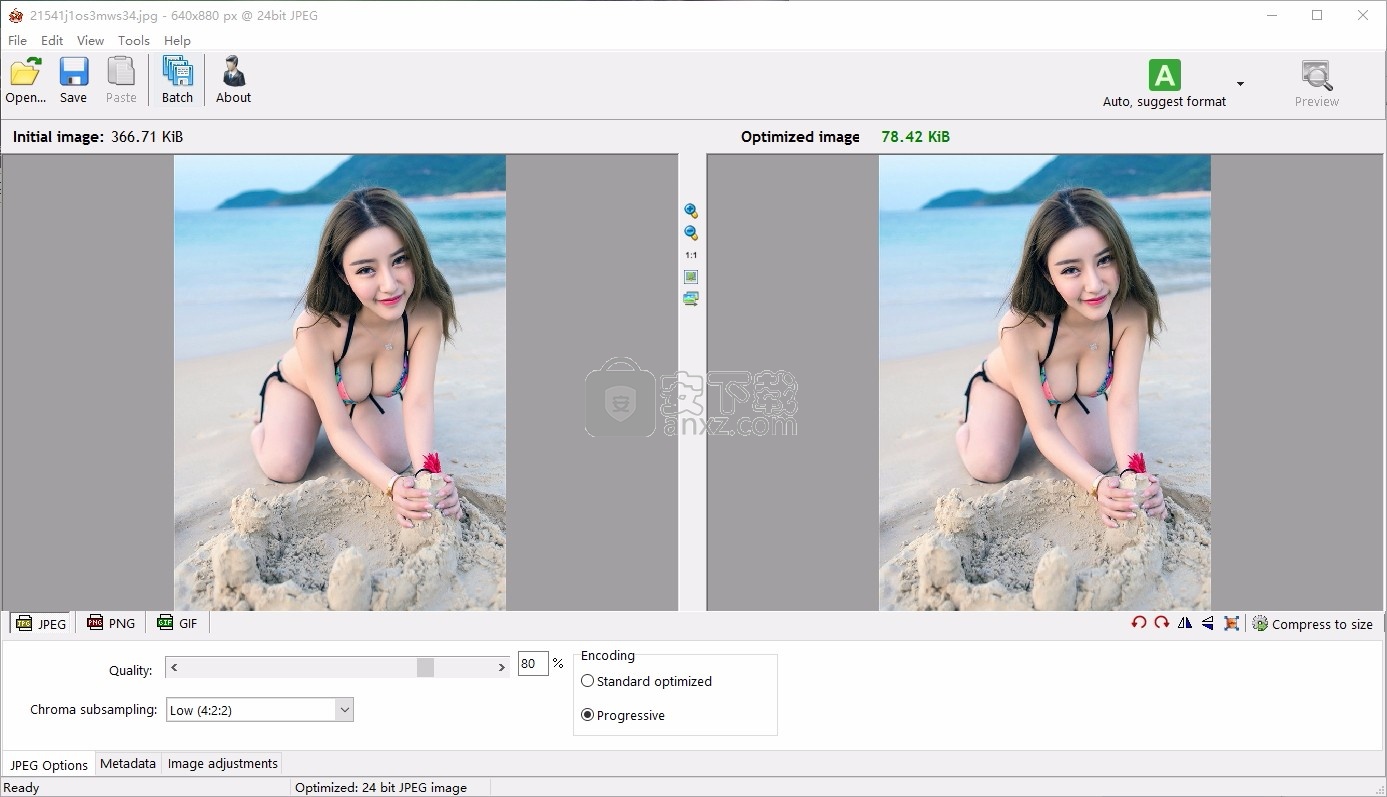
Task: Switch to the GIF format tab
Action: point(177,623)
